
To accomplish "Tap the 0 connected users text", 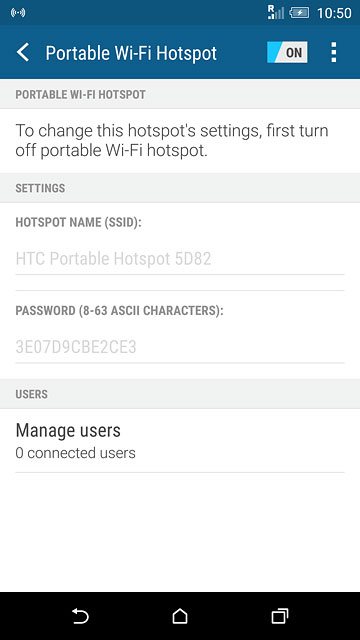I will (76, 453).
